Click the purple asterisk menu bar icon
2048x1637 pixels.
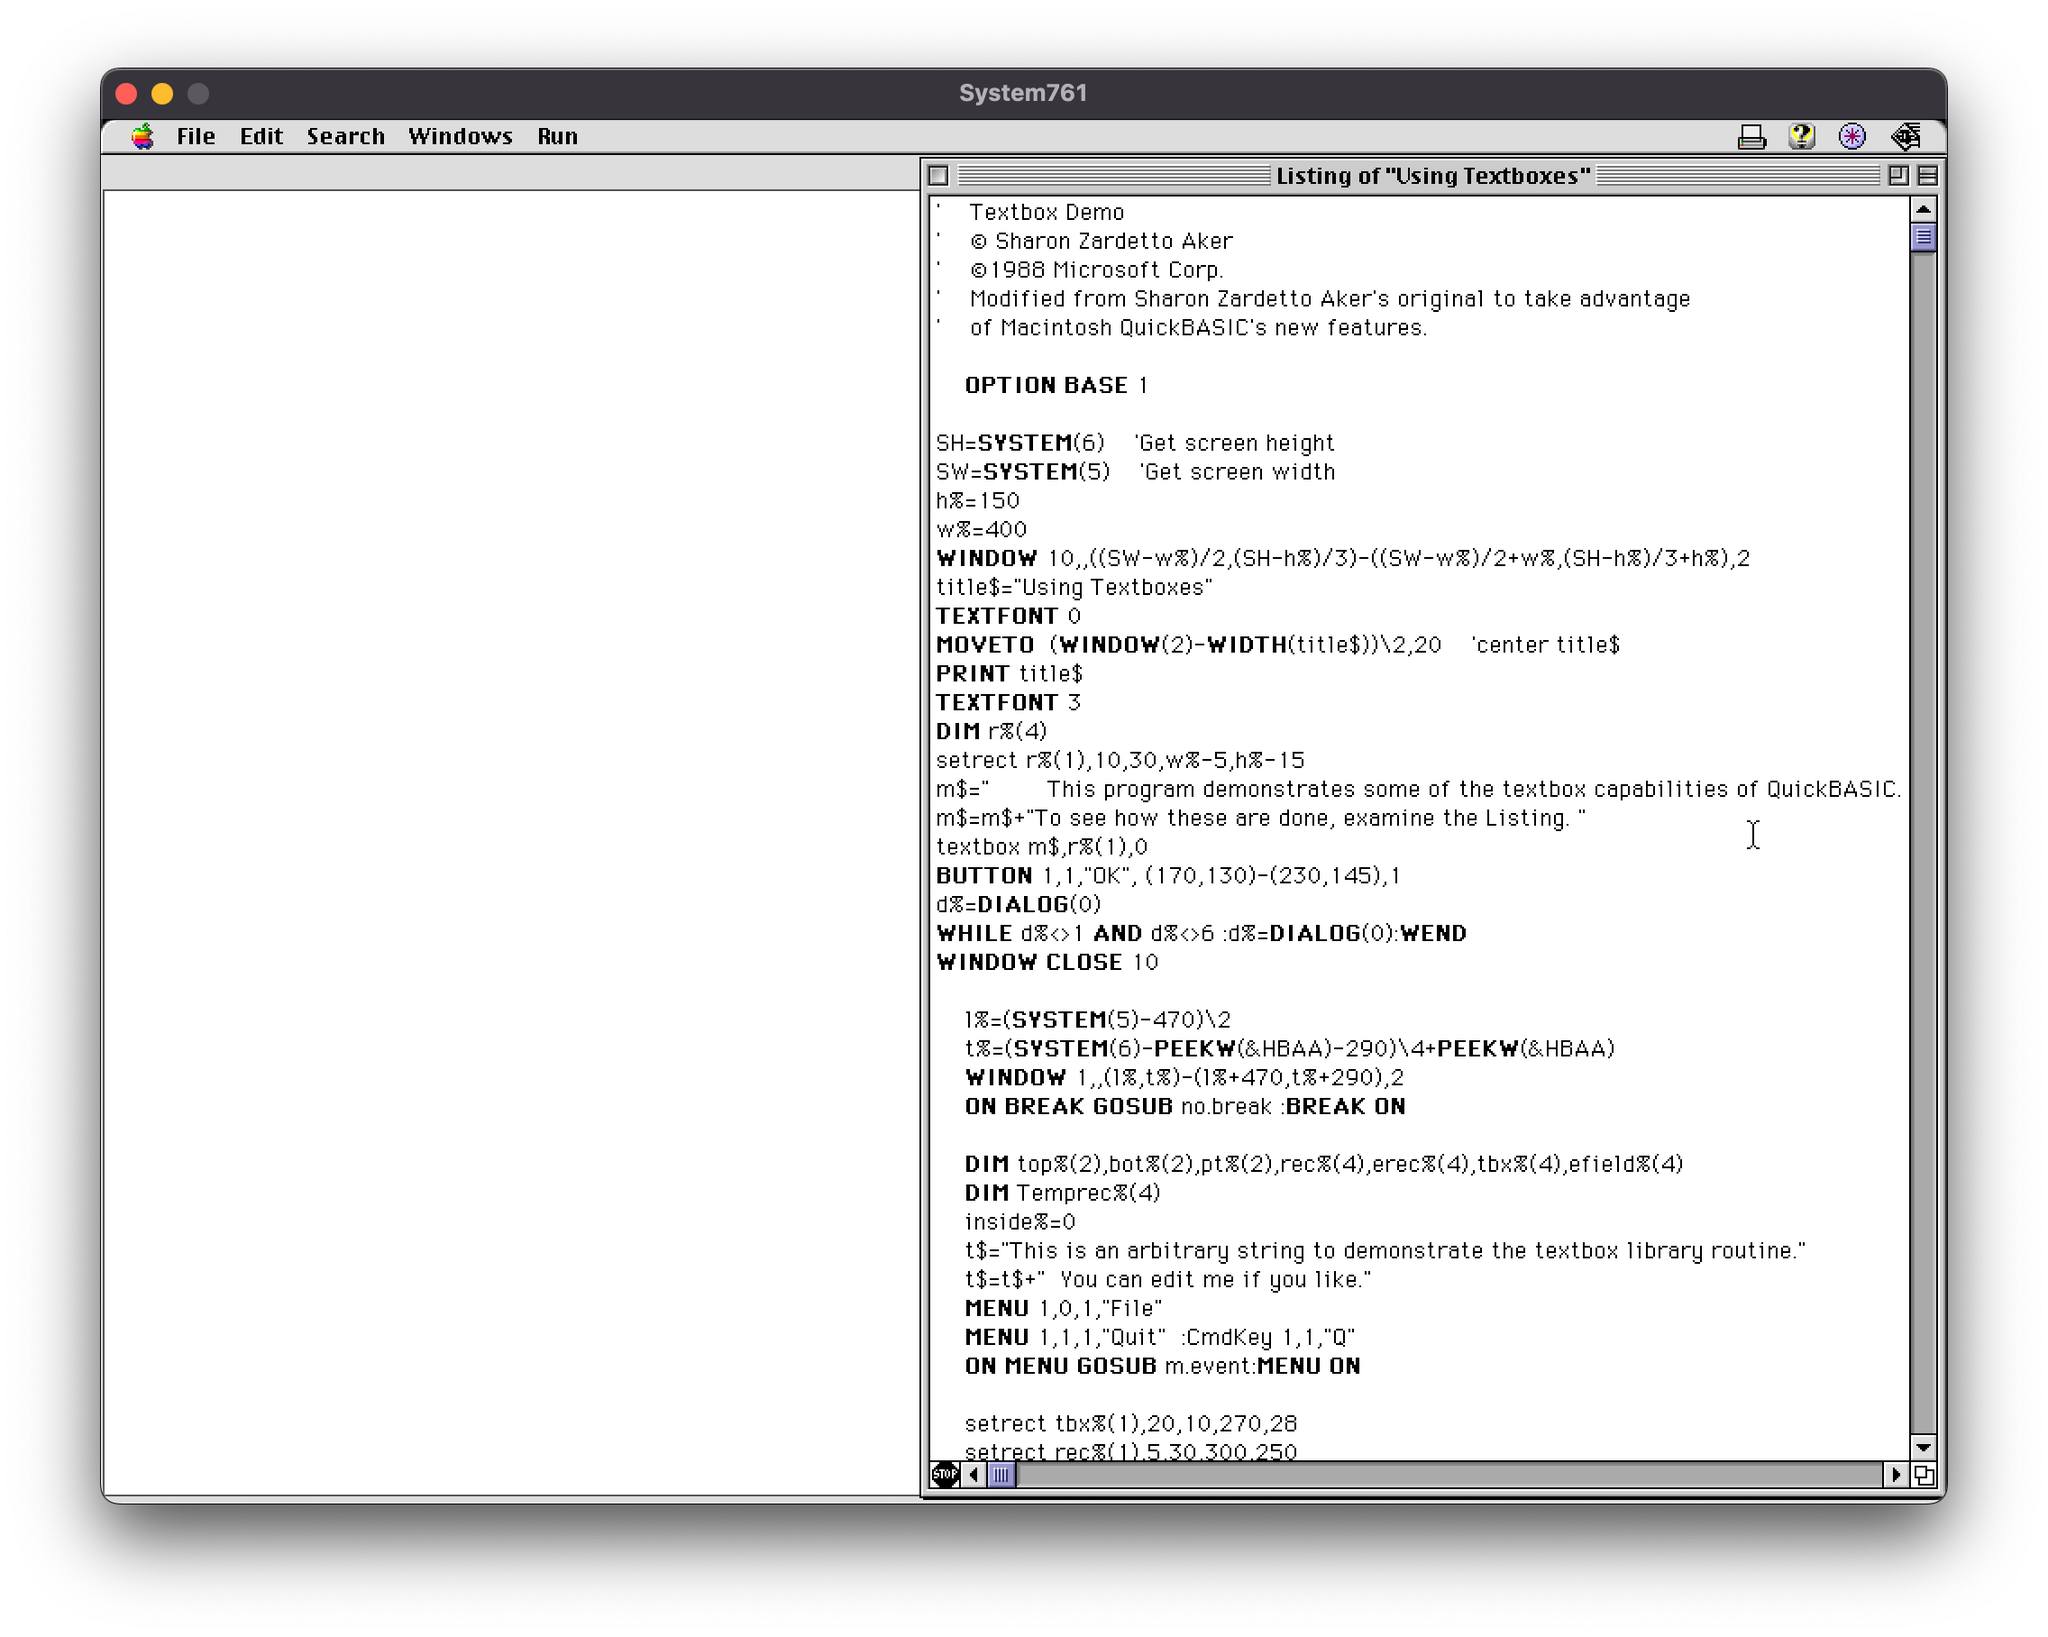click(x=1852, y=136)
